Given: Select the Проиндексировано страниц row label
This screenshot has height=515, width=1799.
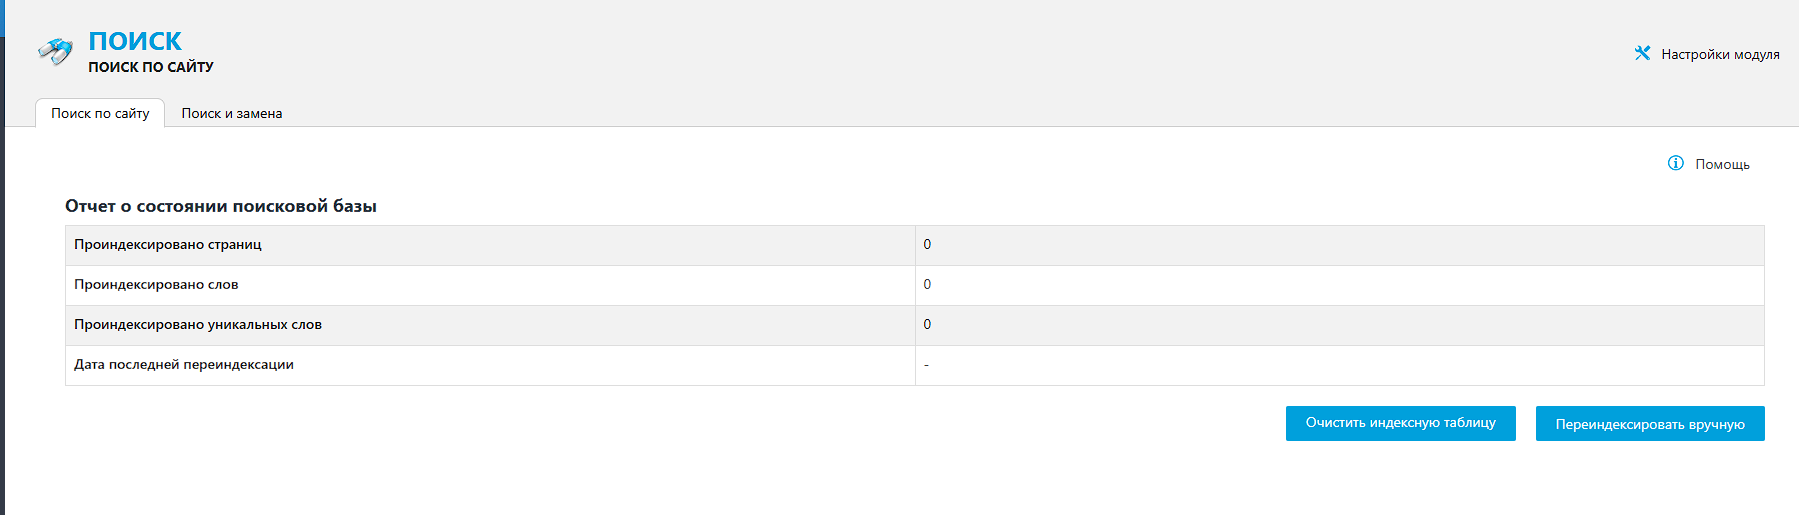Looking at the screenshot, I should pos(168,245).
